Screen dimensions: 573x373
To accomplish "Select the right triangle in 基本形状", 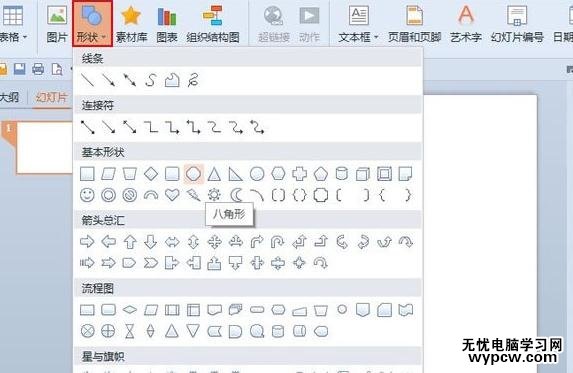I will point(236,174).
